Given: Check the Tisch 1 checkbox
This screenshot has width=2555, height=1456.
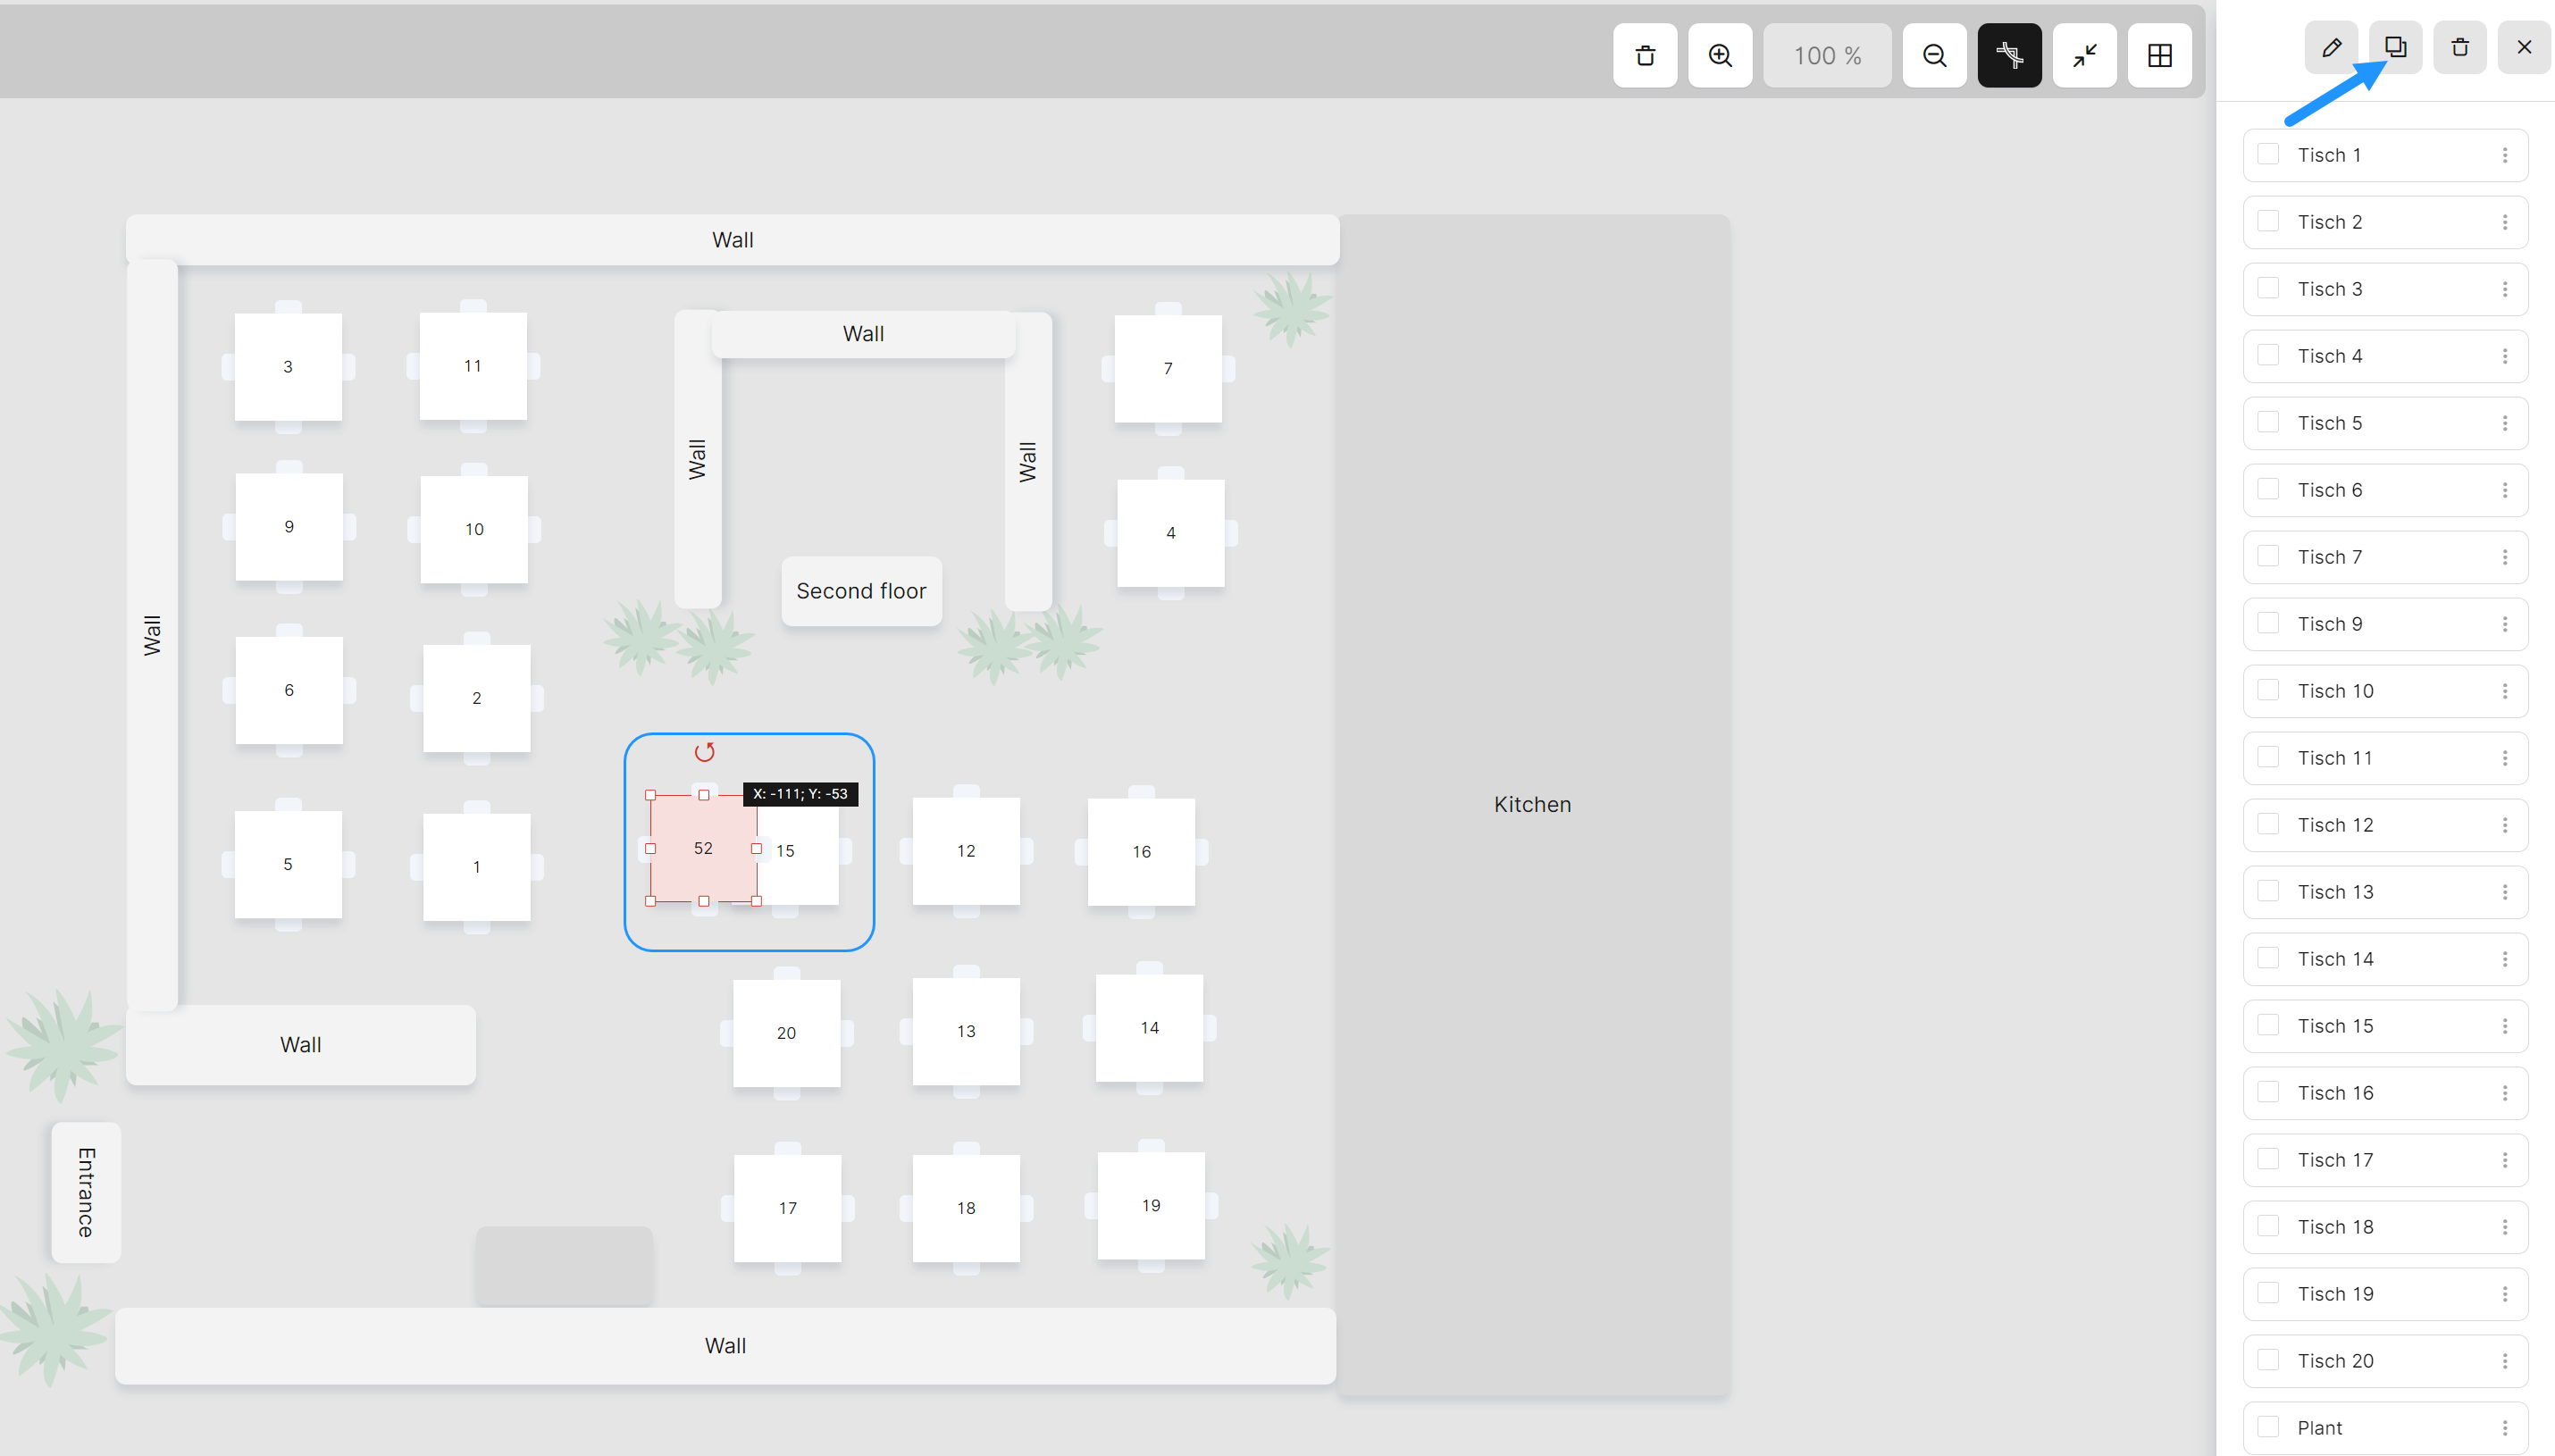Looking at the screenshot, I should [x=2268, y=154].
